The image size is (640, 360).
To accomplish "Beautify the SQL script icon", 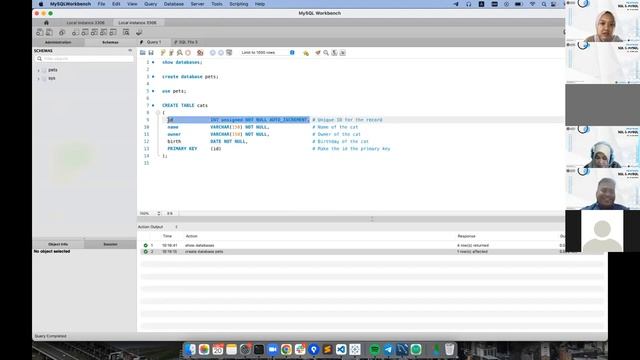I will click(x=318, y=53).
